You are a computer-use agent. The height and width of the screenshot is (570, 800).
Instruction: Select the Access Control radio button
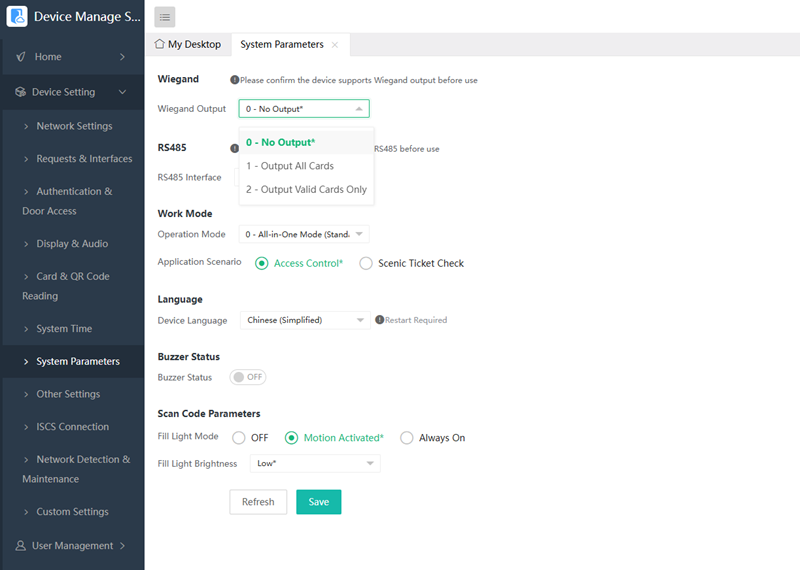click(262, 263)
